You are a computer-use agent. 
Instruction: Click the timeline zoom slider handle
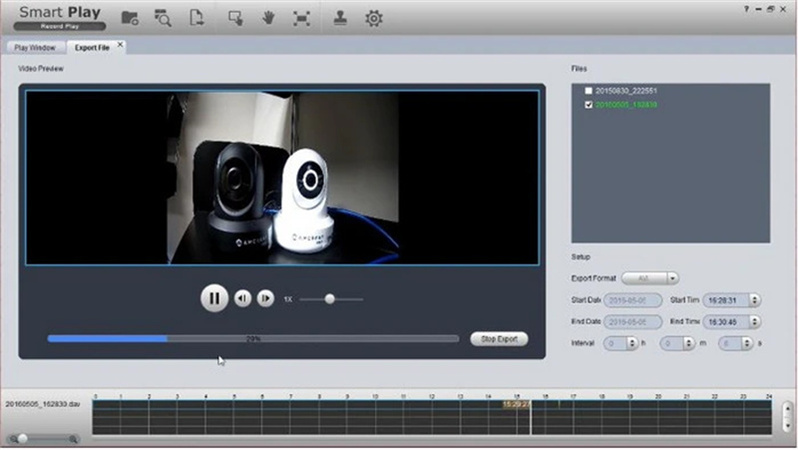point(23,438)
